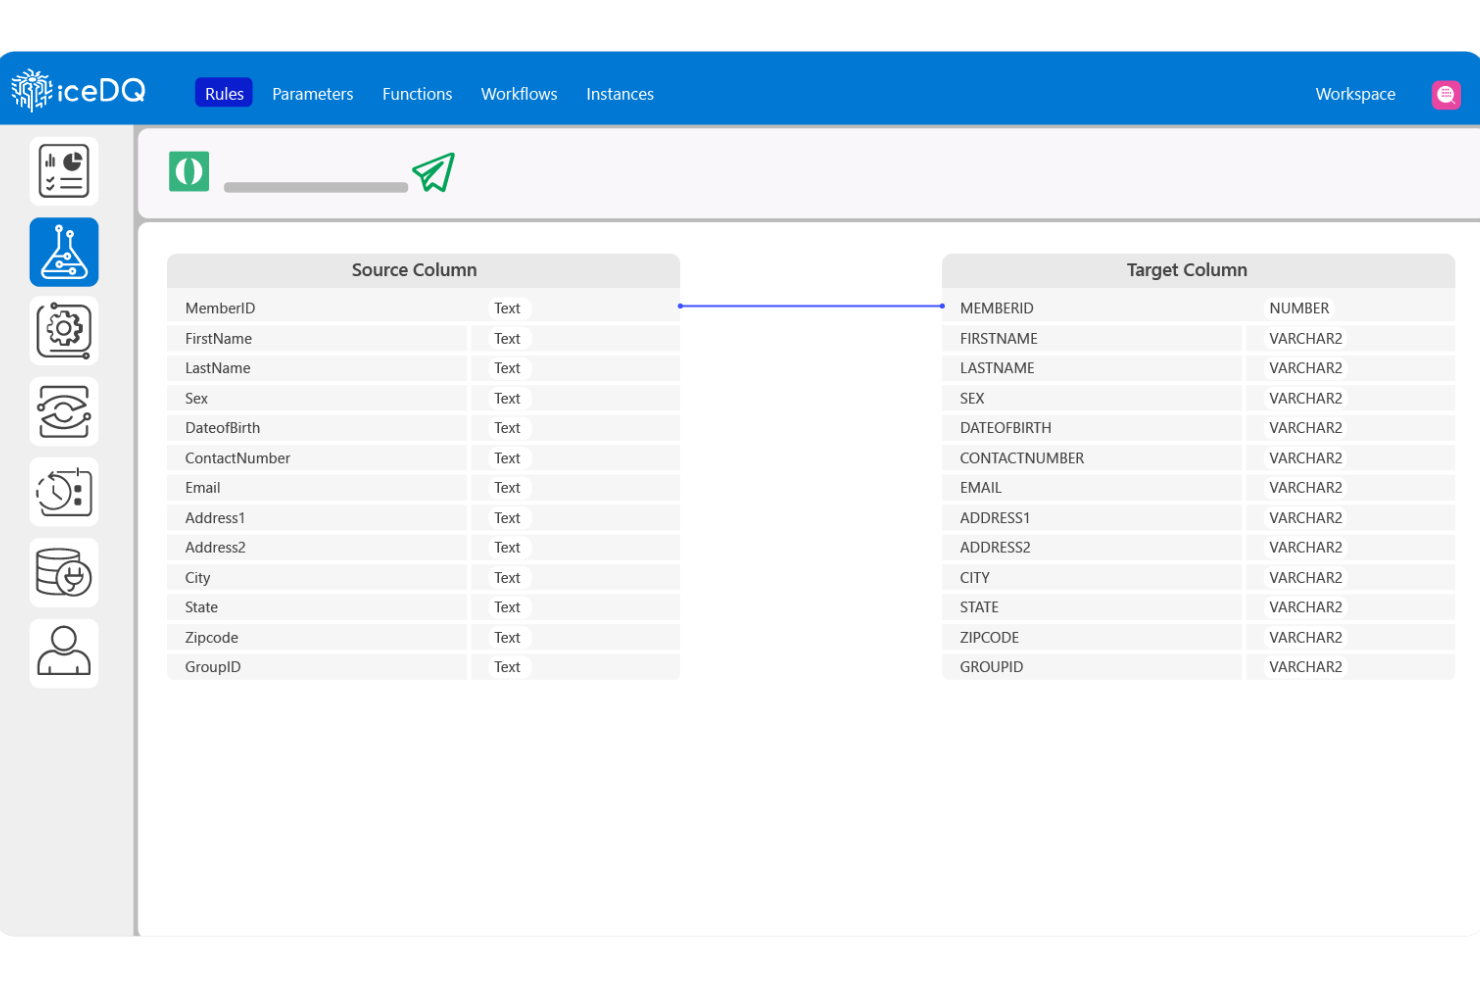Click the gray rule name bar
This screenshot has height=987, width=1480.
(x=316, y=187)
